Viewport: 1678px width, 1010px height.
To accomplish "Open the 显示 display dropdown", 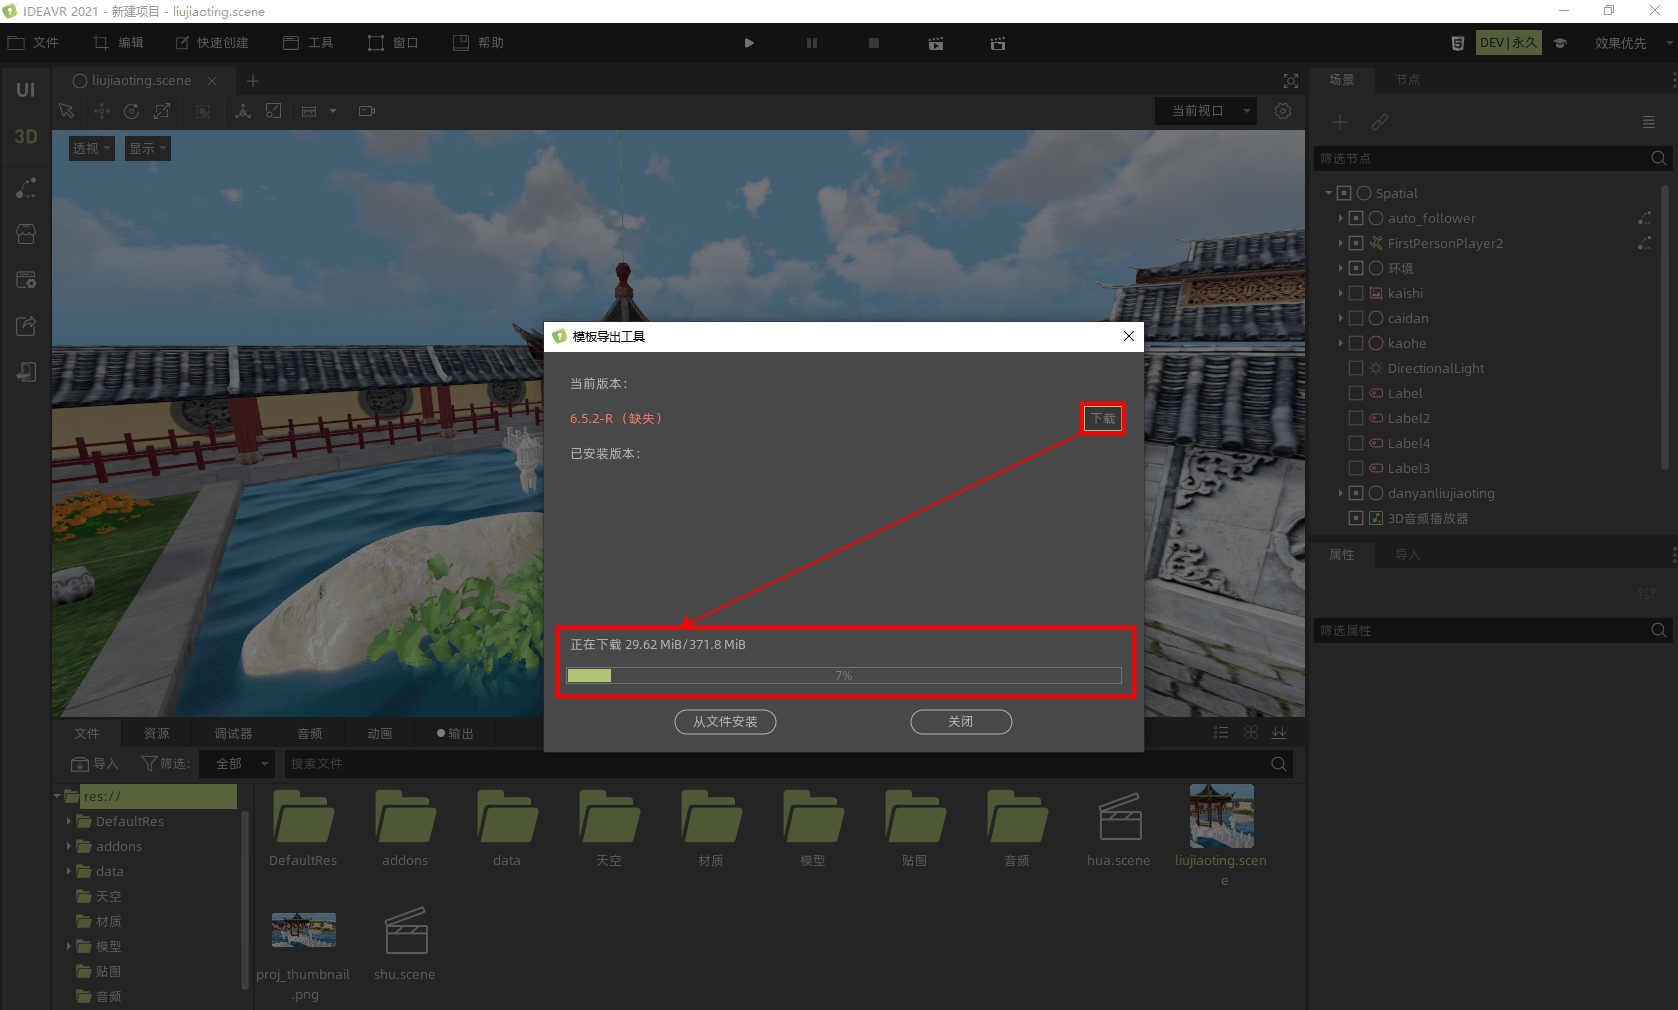I will pos(148,148).
